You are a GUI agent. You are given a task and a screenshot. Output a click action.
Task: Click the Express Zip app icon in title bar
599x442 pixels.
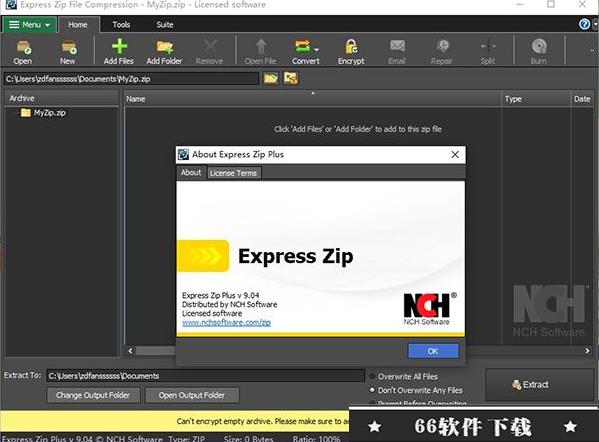[x=11, y=5]
